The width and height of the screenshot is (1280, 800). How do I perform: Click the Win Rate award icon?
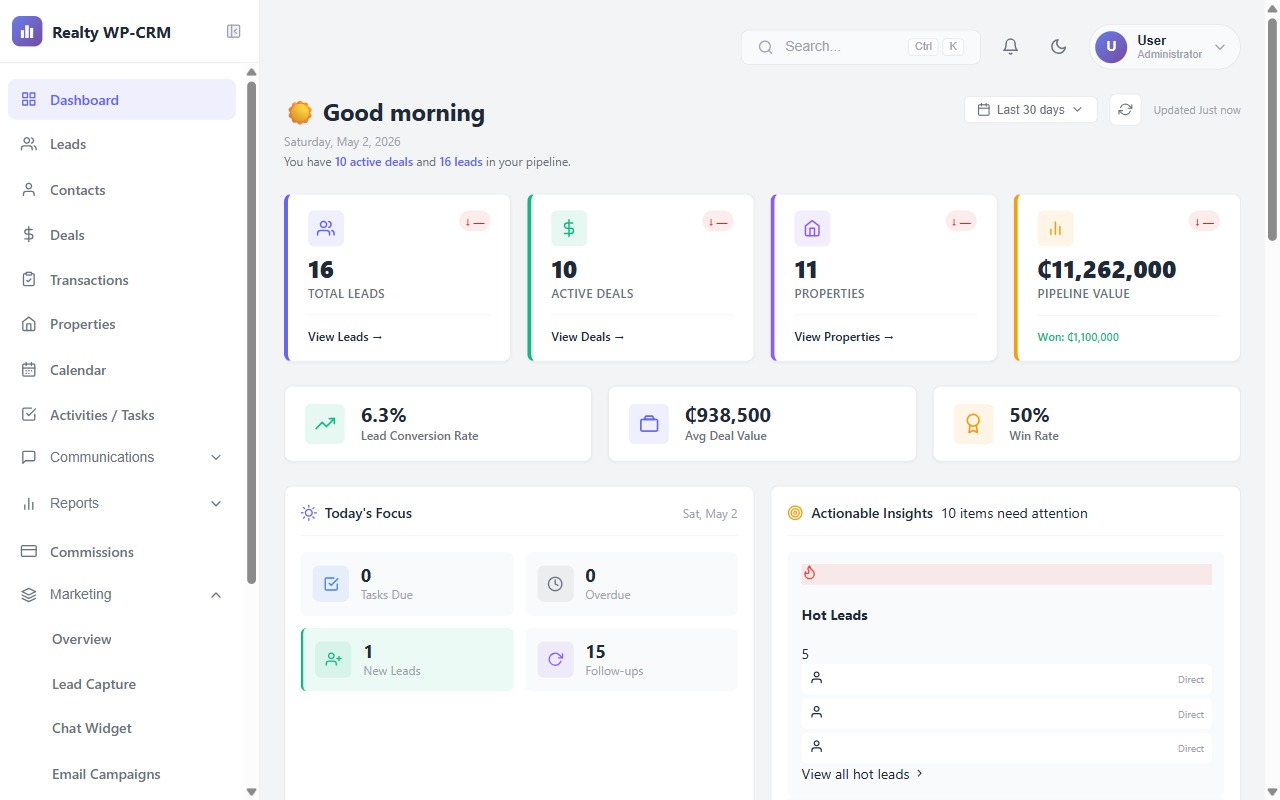[x=973, y=424]
